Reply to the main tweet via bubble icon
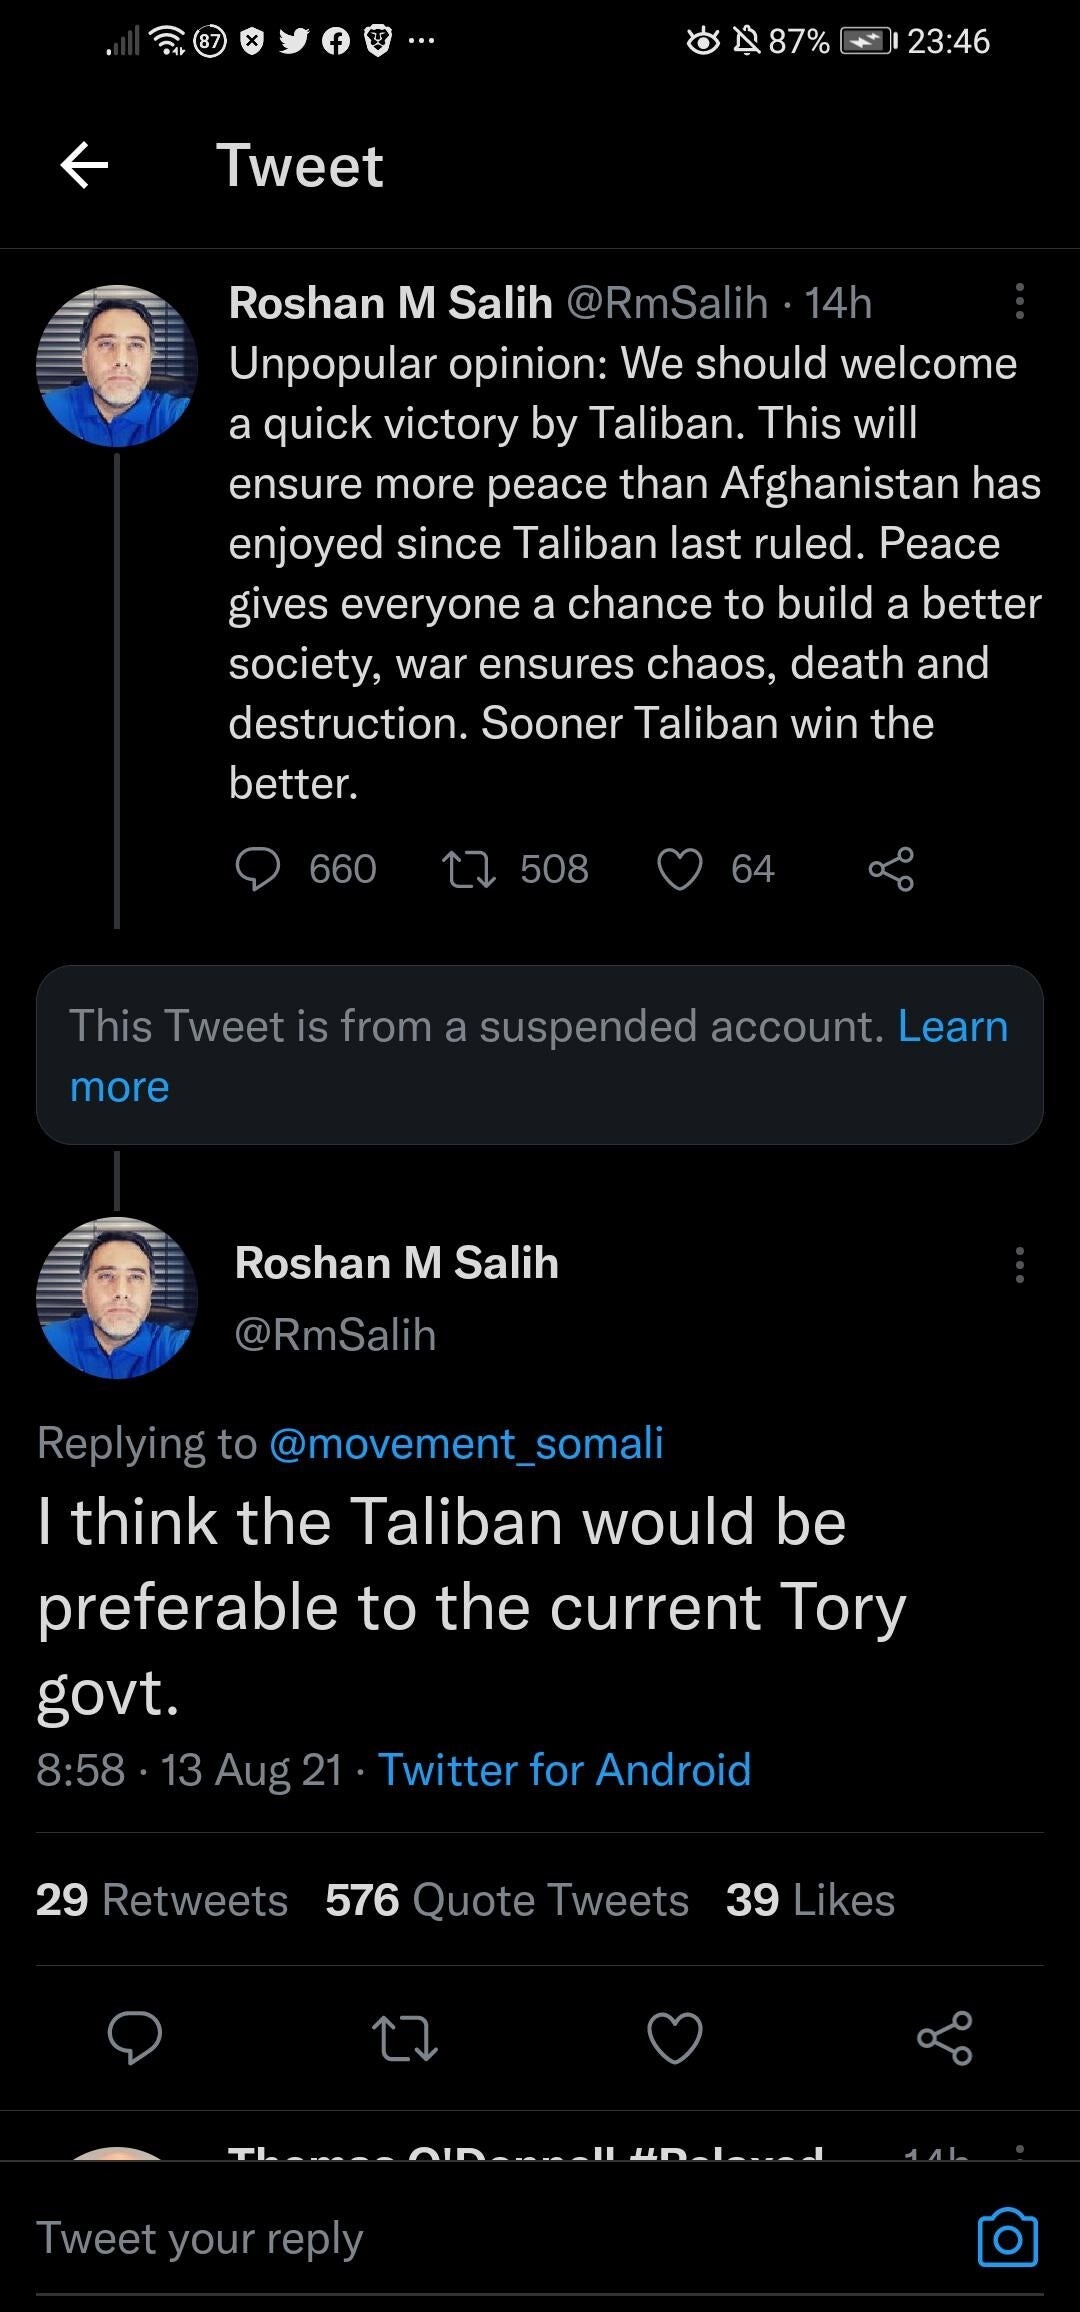This screenshot has width=1080, height=2312. (135, 2037)
